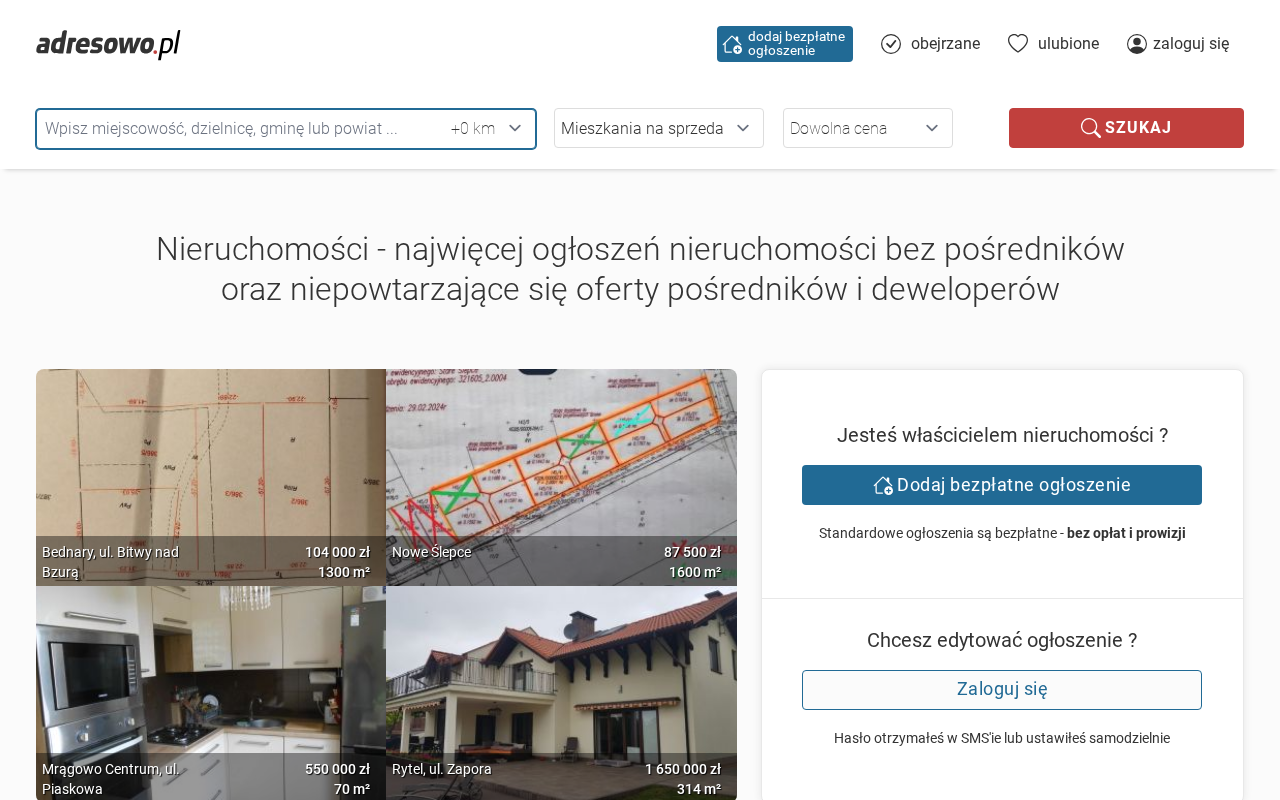View the Rytel, ul. Zapora house listing
The height and width of the screenshot is (800, 1280).
(561, 692)
